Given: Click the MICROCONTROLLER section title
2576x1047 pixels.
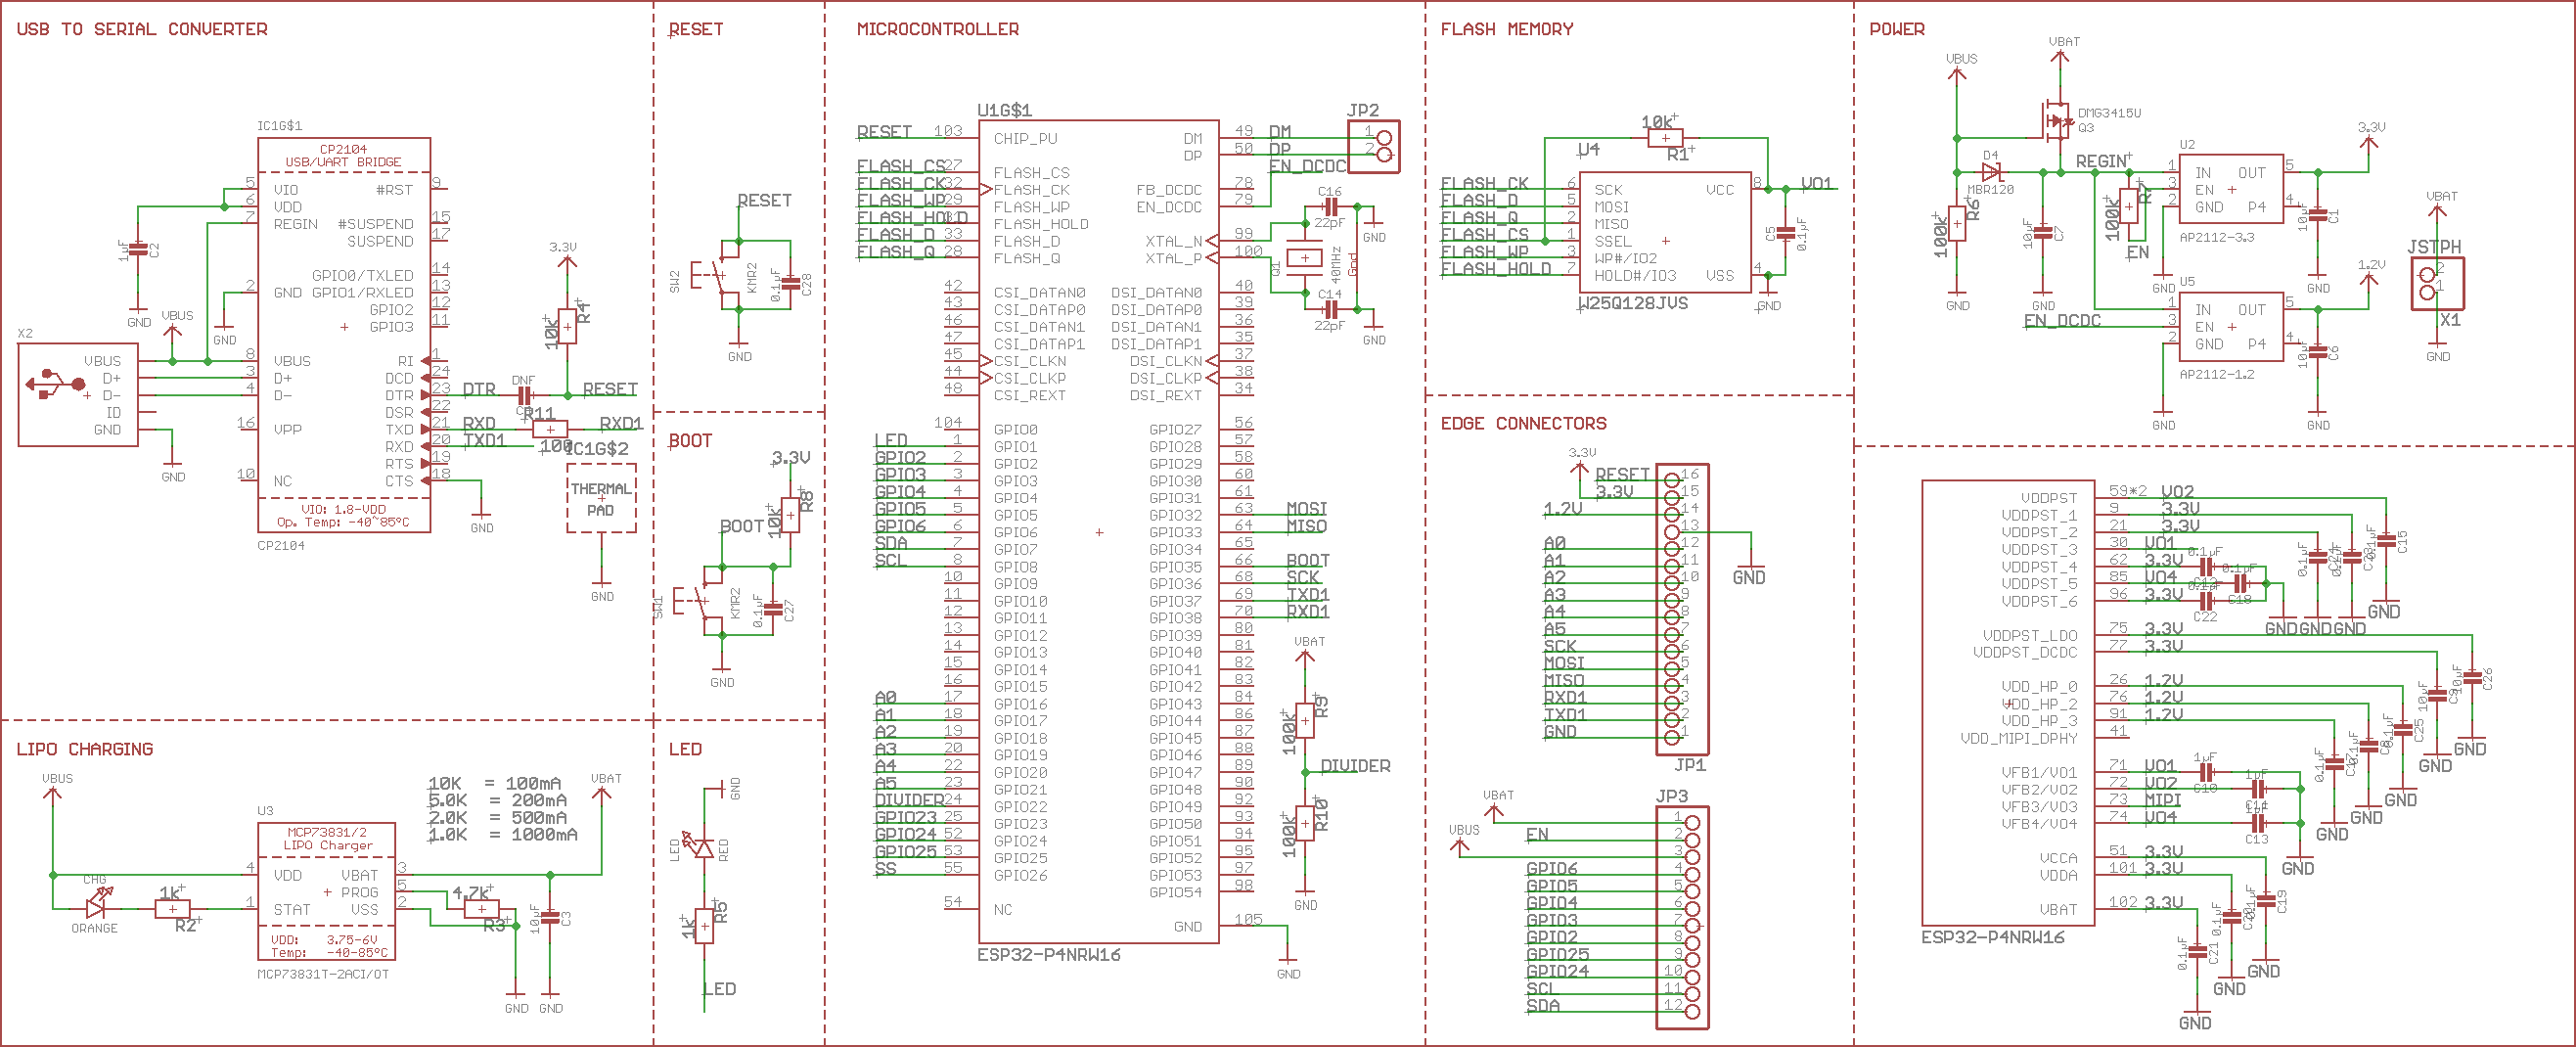Looking at the screenshot, I should coord(937,29).
